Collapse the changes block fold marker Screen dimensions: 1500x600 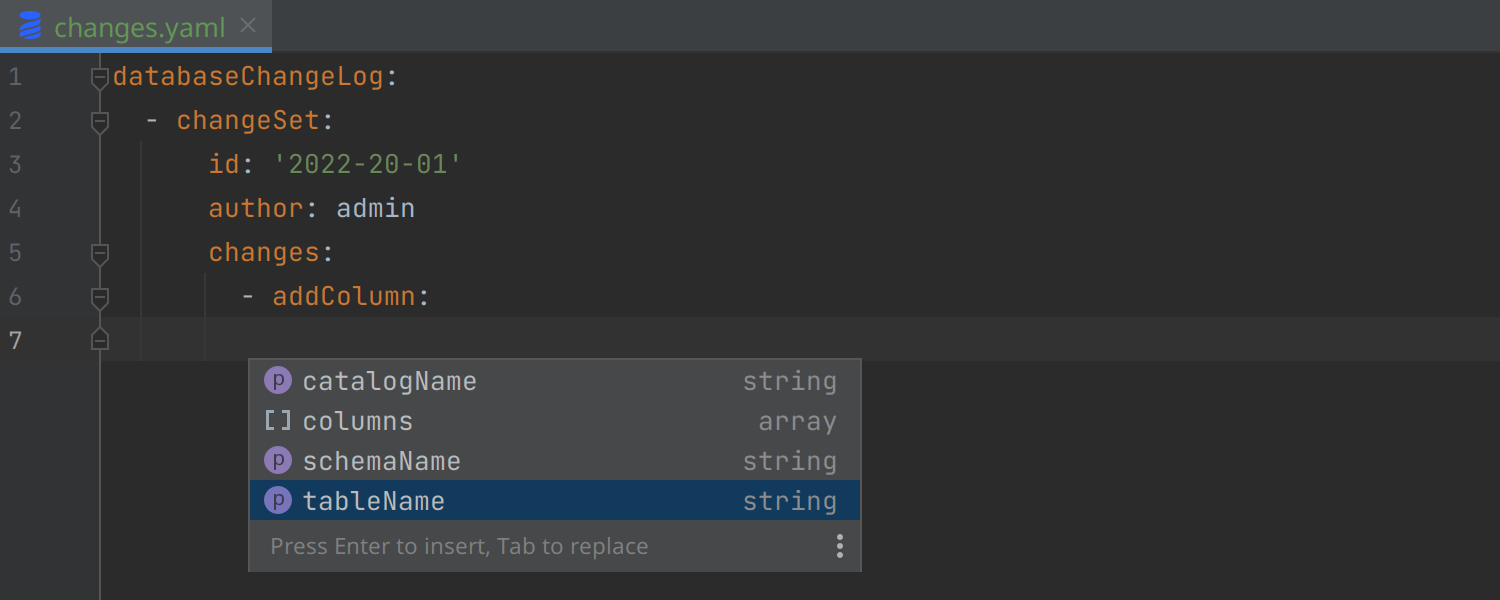(x=99, y=253)
